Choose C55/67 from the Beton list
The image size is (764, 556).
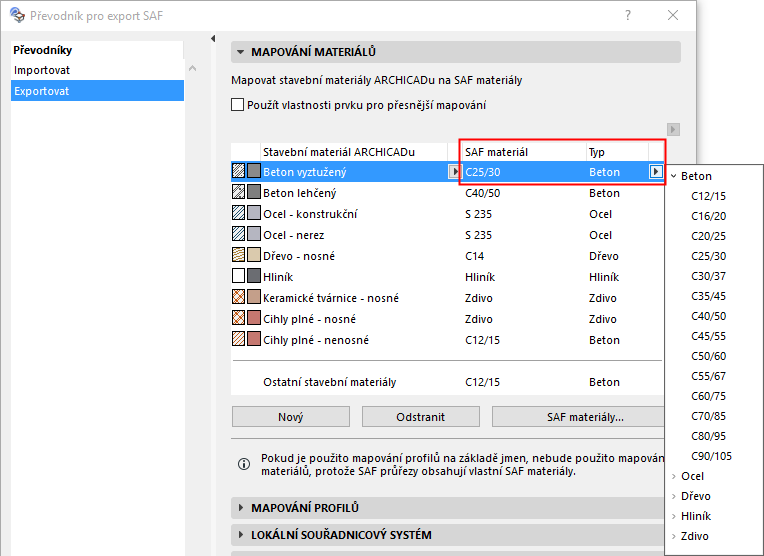(x=708, y=376)
